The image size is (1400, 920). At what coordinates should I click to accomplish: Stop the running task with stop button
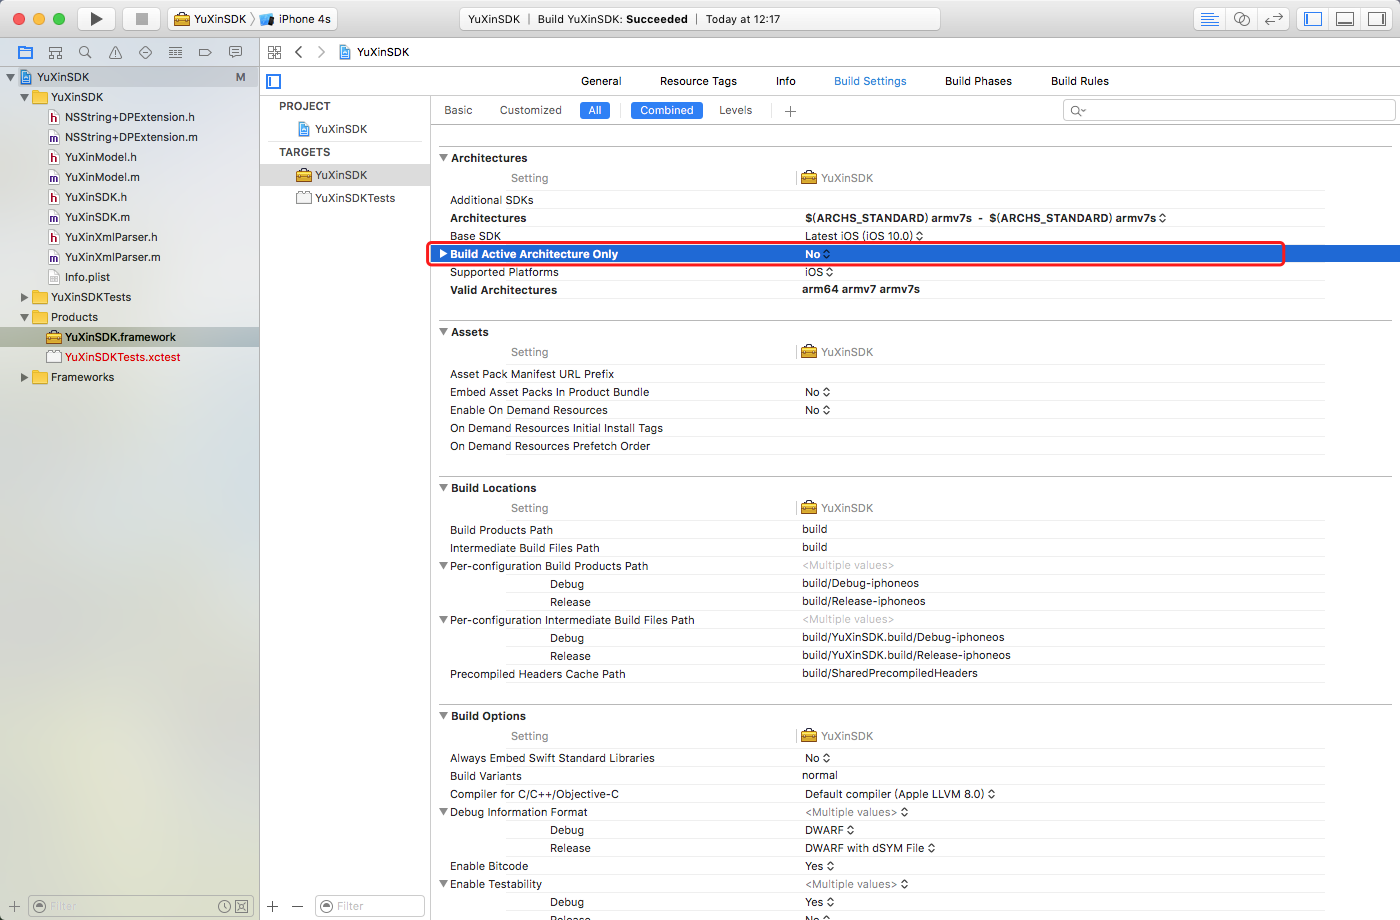(x=141, y=19)
